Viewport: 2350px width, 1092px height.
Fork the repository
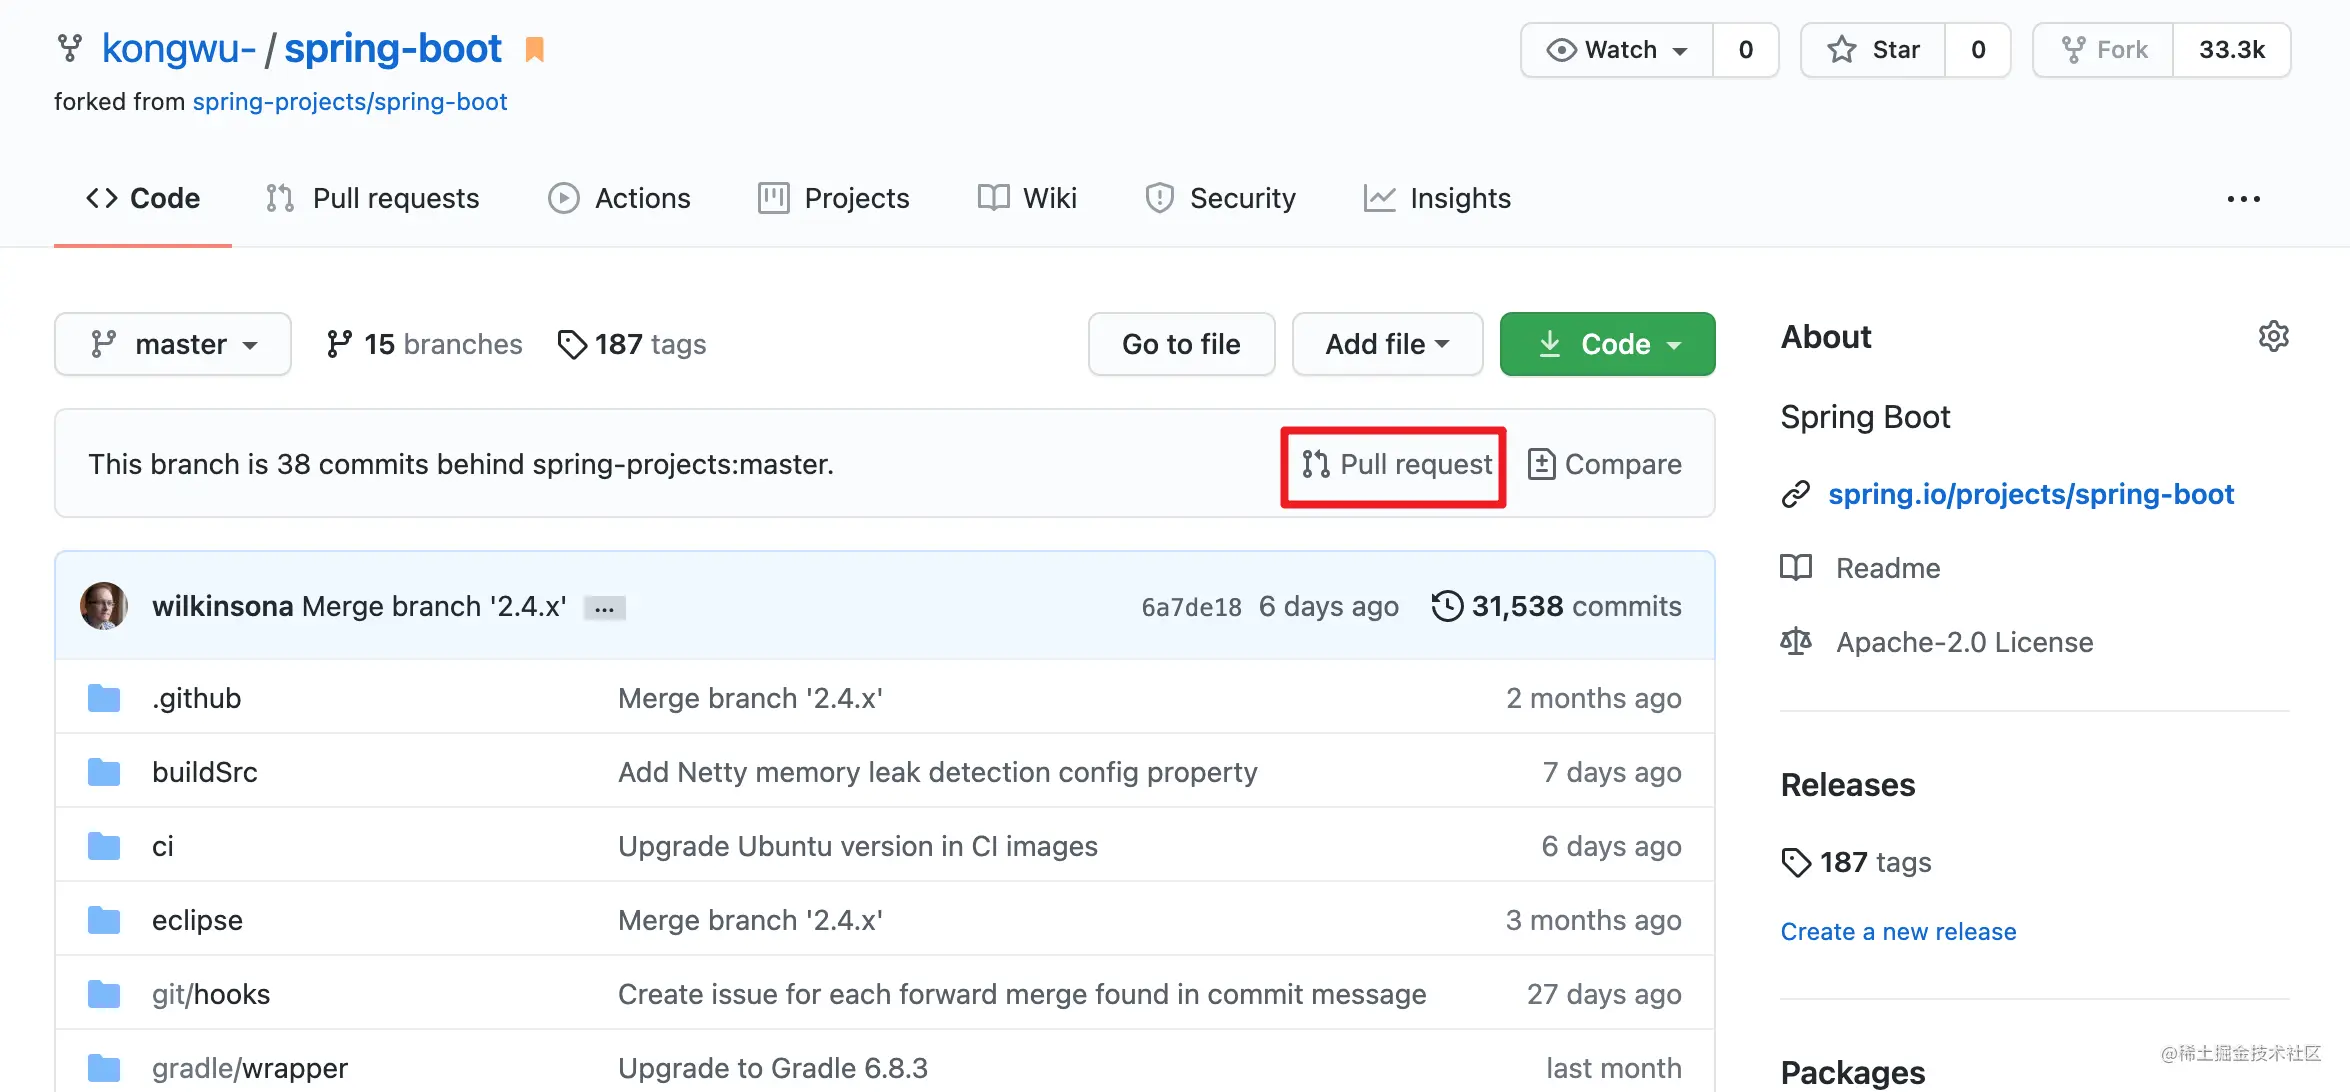(x=2104, y=50)
